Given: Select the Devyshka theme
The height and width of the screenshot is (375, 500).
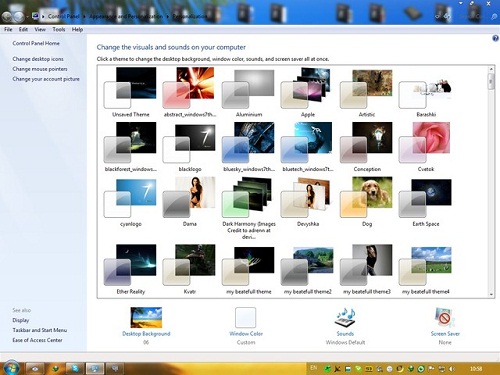Looking at the screenshot, I should [x=307, y=197].
